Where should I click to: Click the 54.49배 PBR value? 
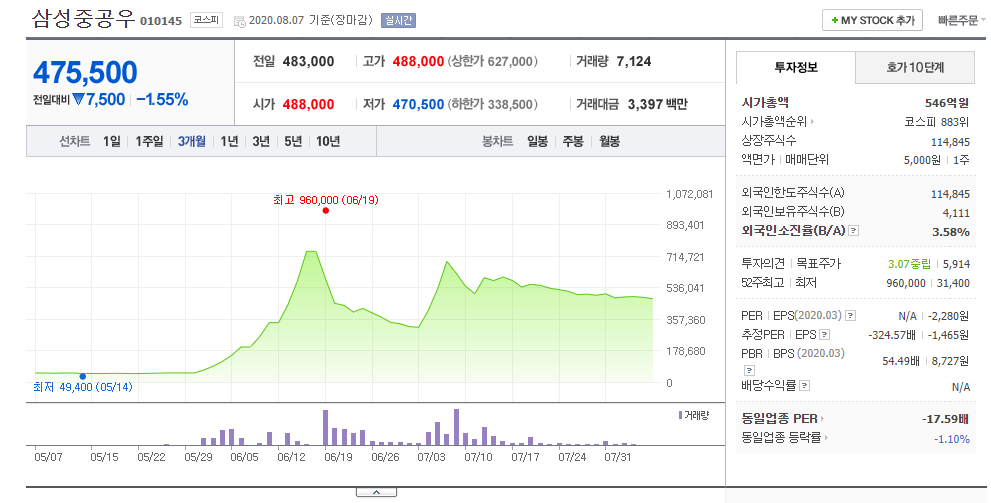coord(901,361)
